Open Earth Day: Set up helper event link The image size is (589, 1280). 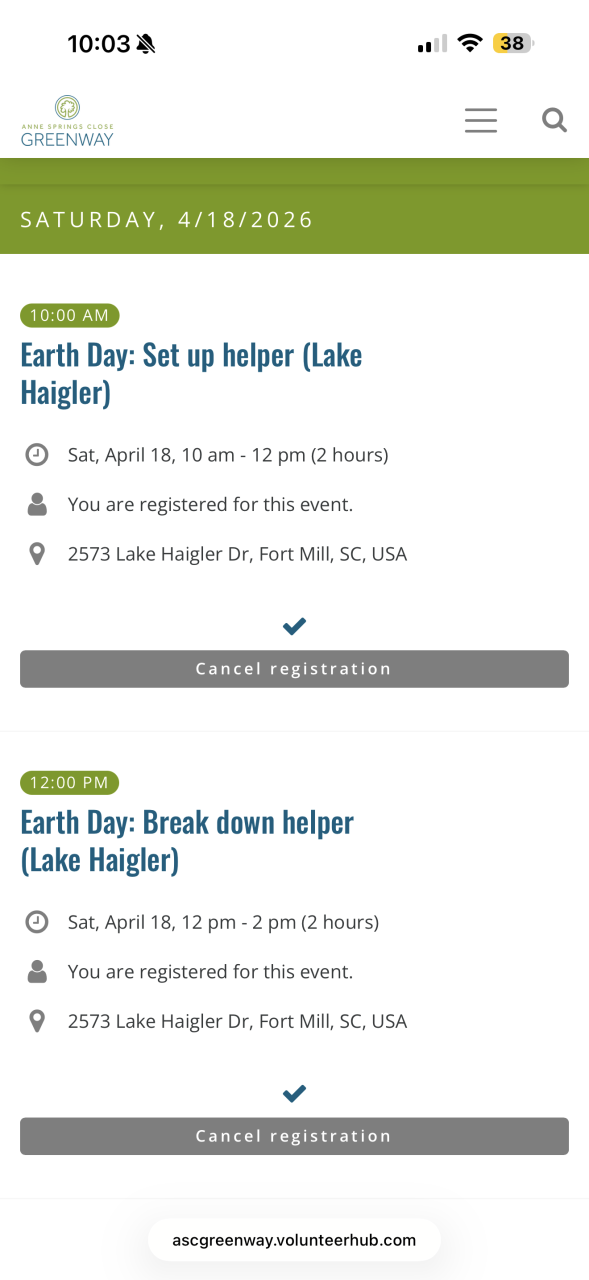tap(191, 373)
